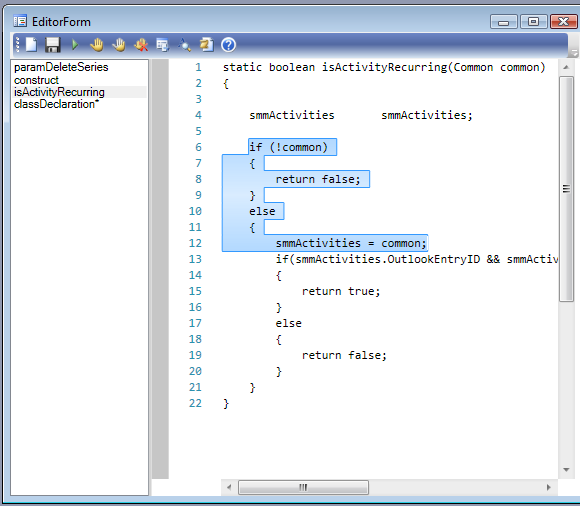This screenshot has width=580, height=506.
Task: Click 'else' on line 17
Action: pyautogui.click(x=289, y=323)
